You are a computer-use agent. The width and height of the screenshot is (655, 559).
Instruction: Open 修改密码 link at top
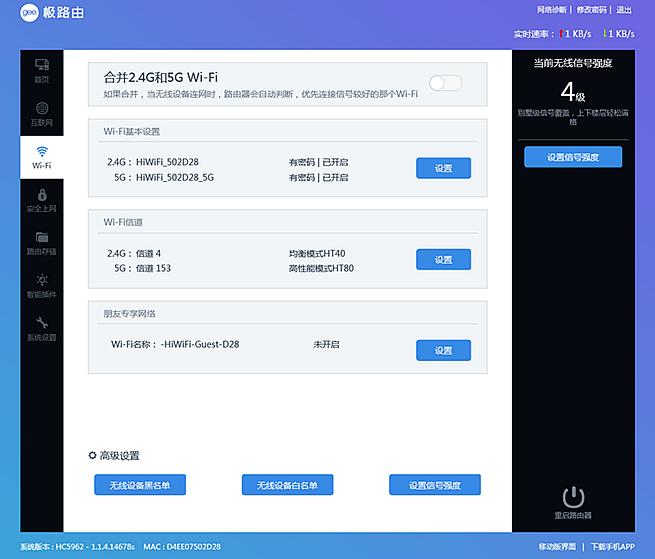point(591,10)
